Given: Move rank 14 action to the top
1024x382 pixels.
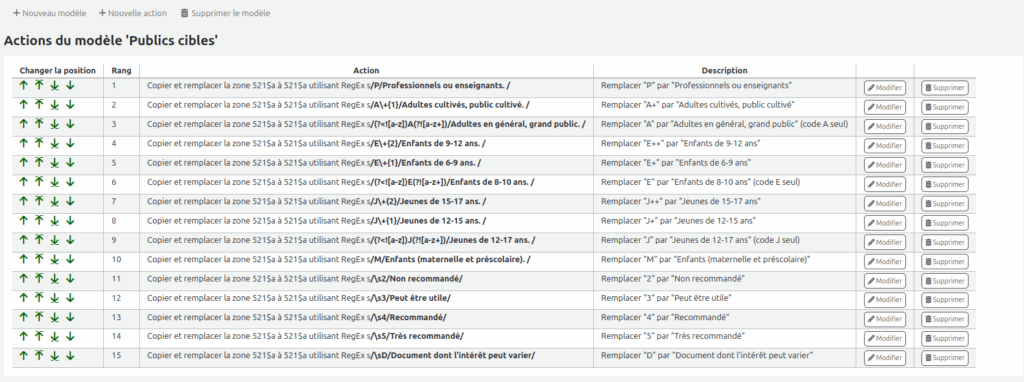Looking at the screenshot, I should point(39,336).
